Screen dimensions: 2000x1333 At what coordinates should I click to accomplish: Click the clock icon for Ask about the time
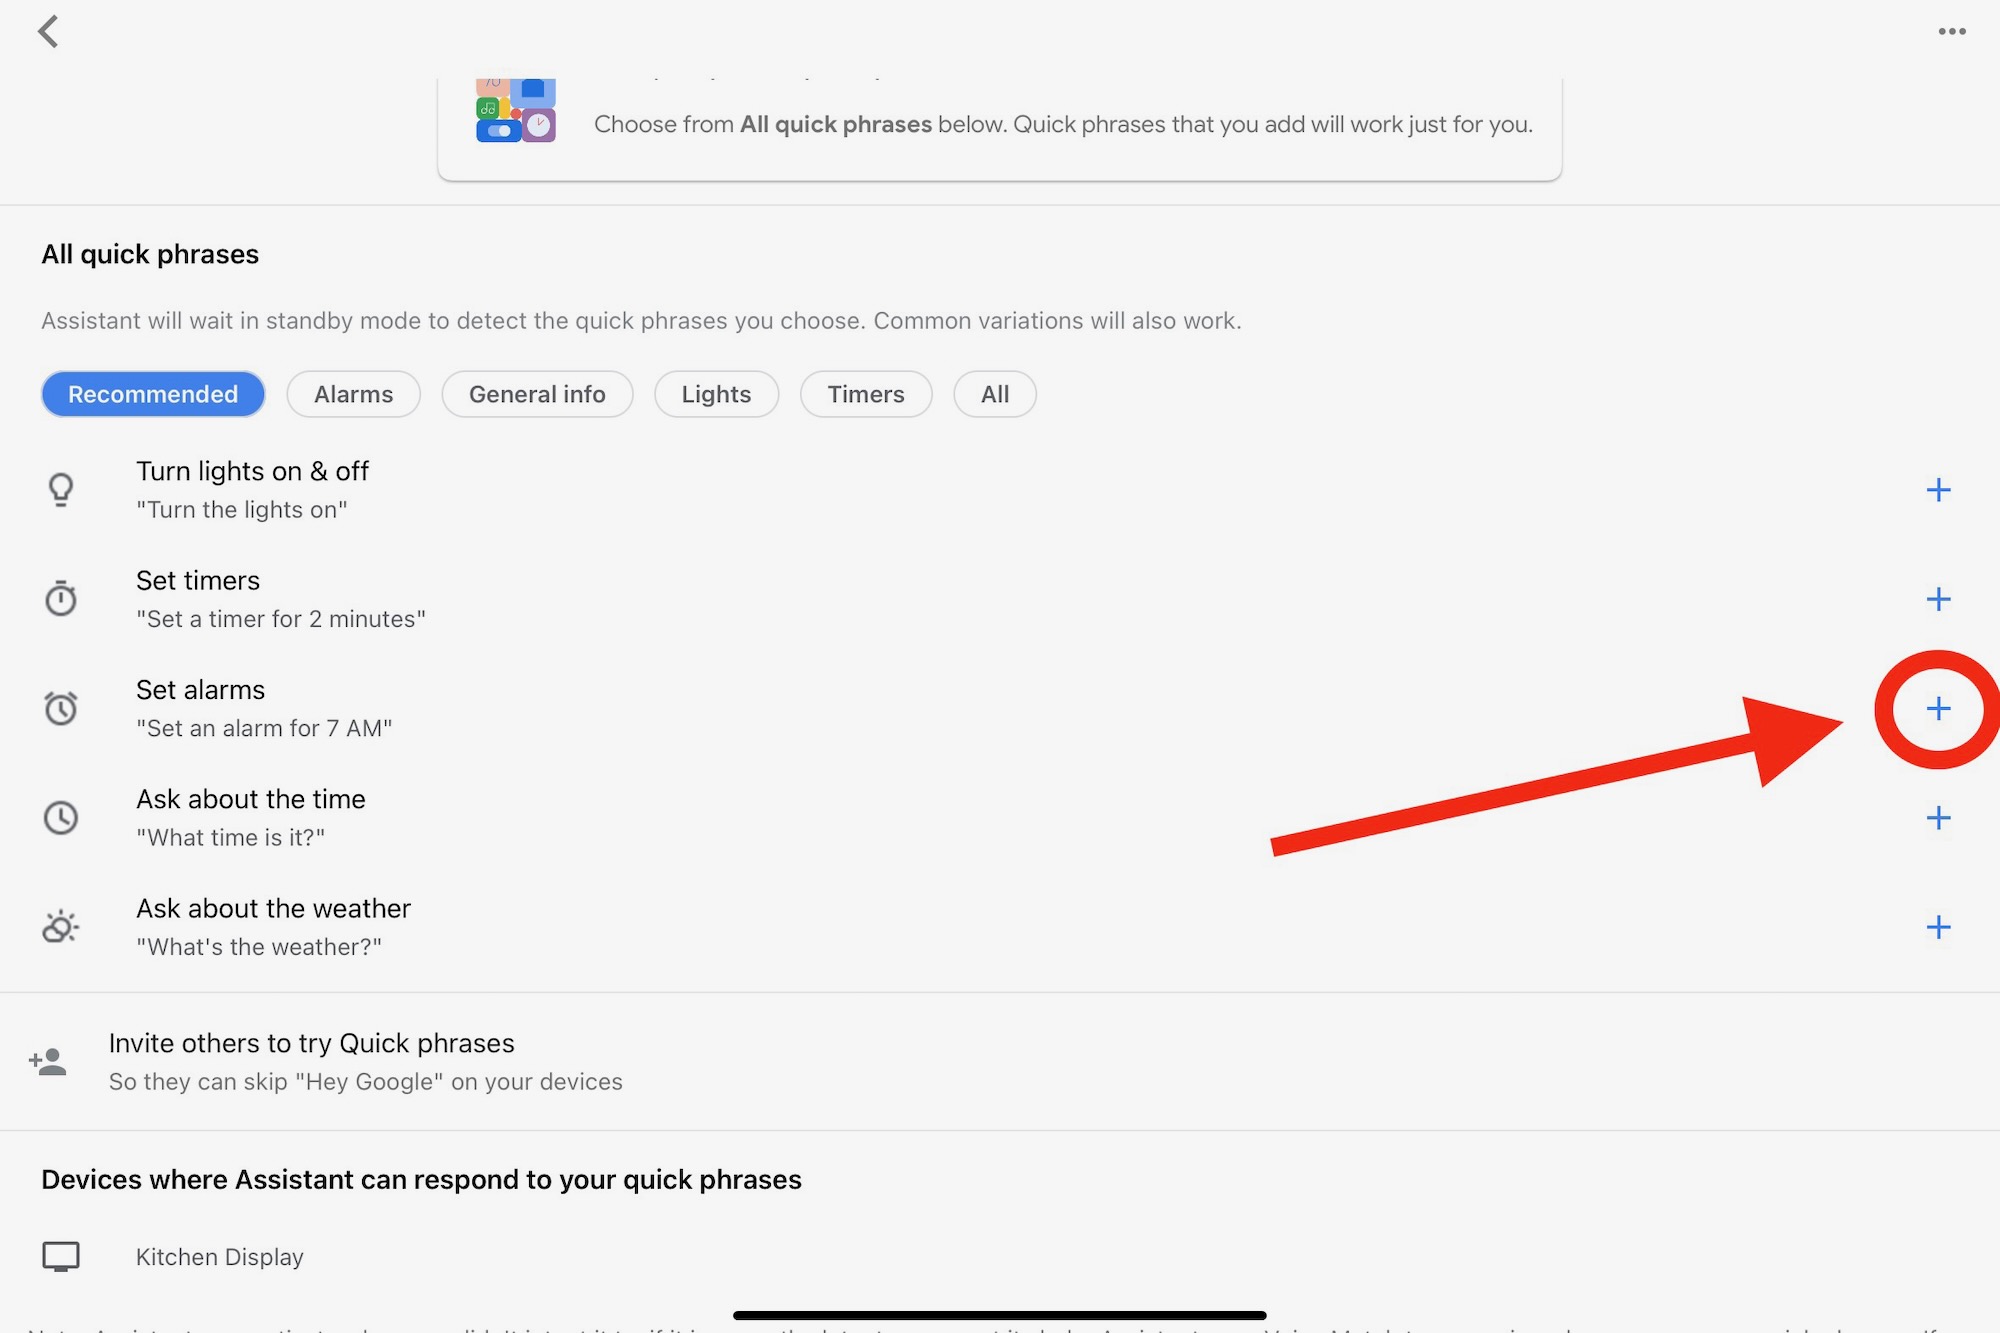click(x=61, y=815)
